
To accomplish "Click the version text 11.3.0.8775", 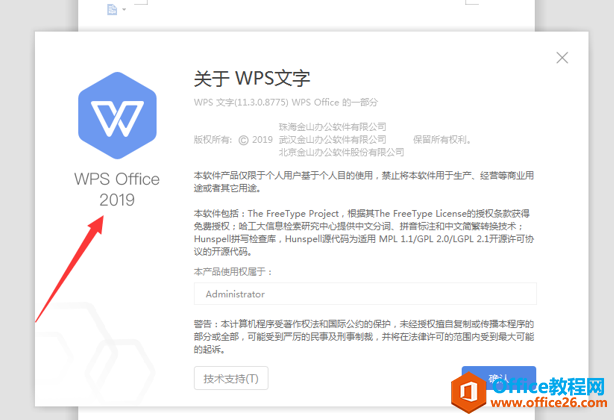I will tap(262, 103).
